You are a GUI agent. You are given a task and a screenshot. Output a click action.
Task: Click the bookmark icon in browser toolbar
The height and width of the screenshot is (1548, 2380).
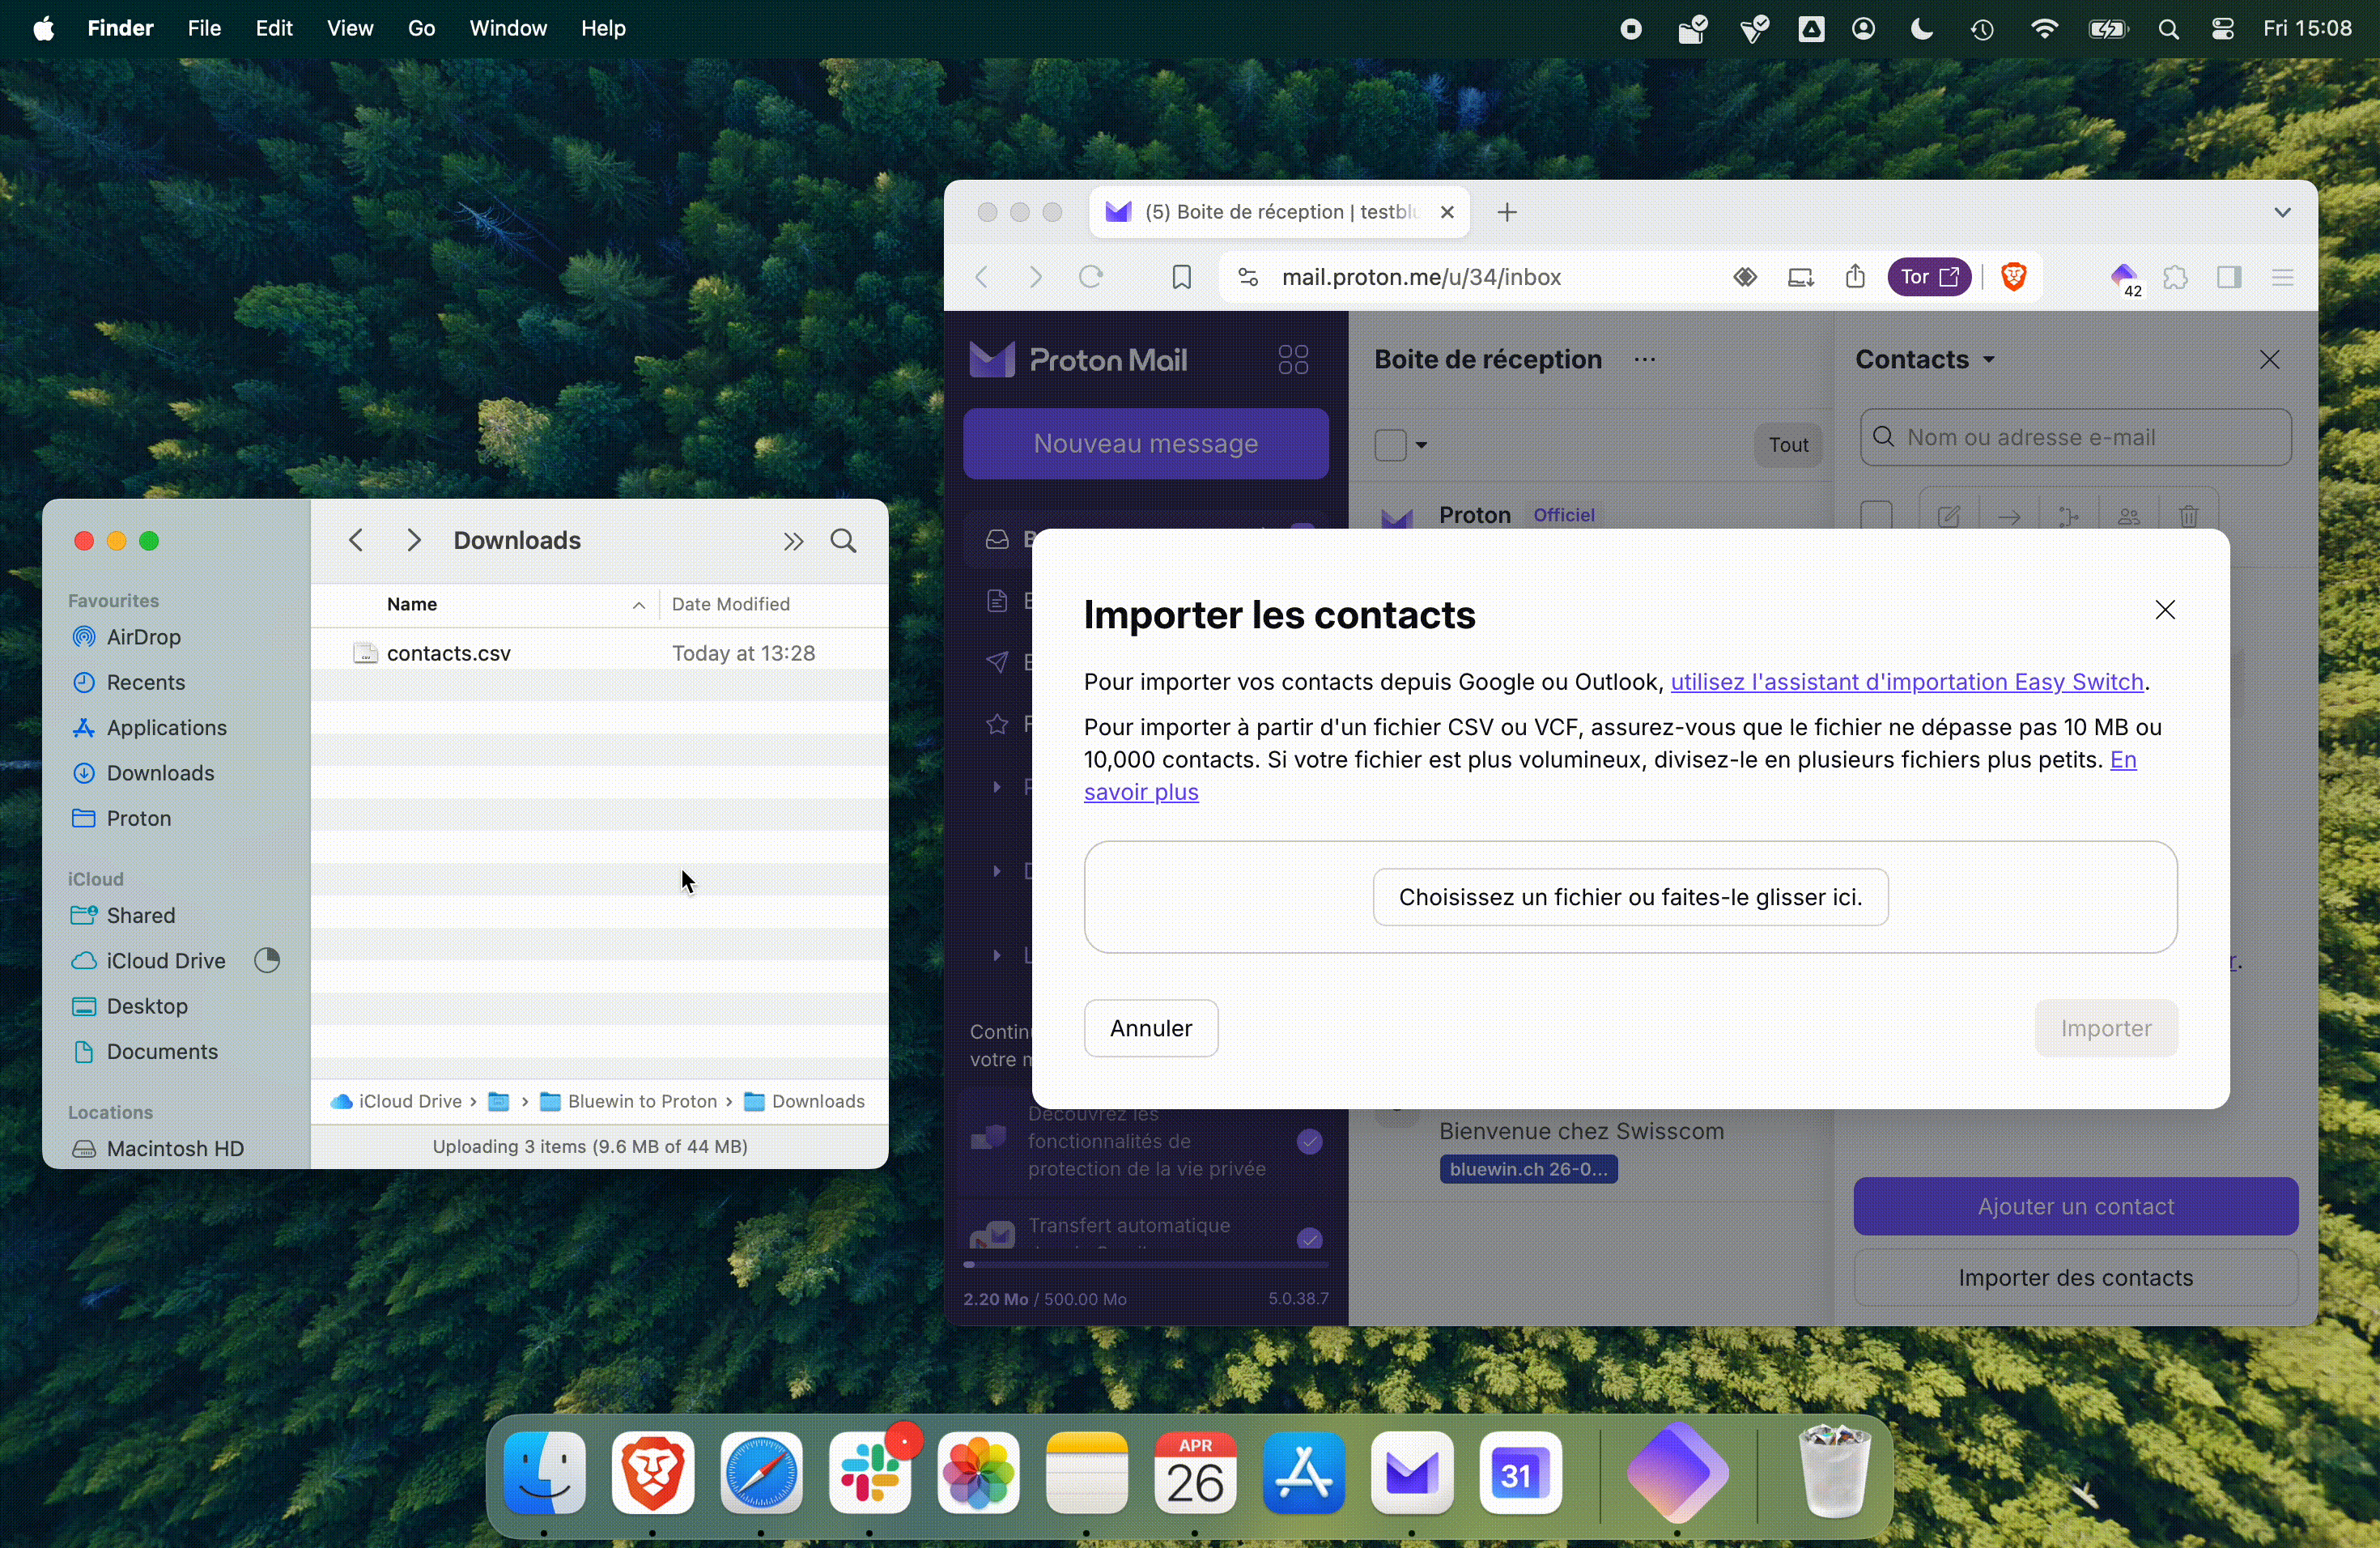[x=1181, y=277]
